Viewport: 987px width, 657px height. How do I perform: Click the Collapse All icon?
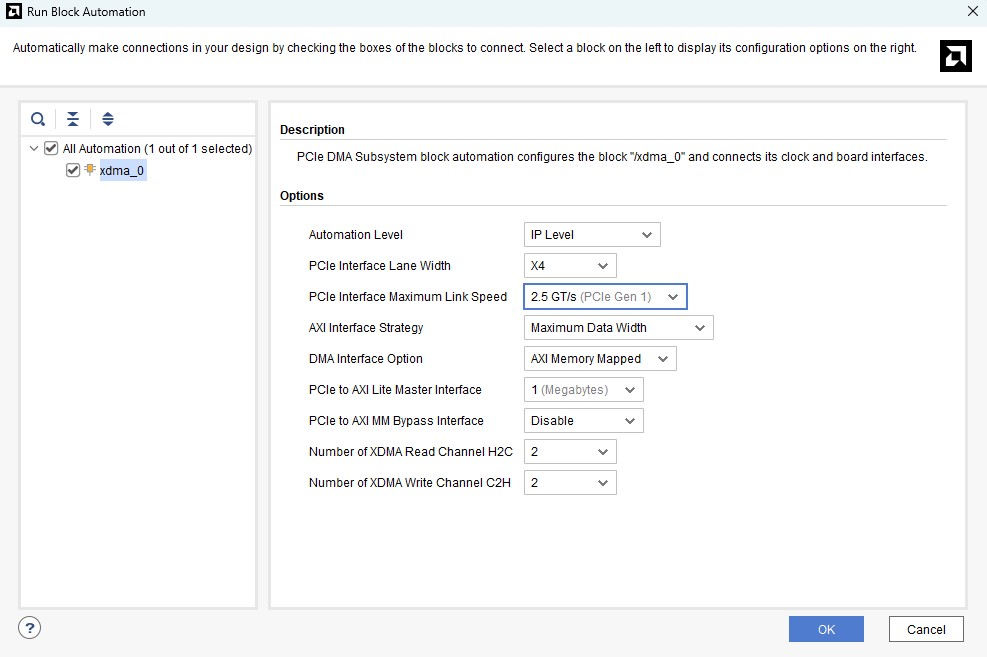point(73,119)
